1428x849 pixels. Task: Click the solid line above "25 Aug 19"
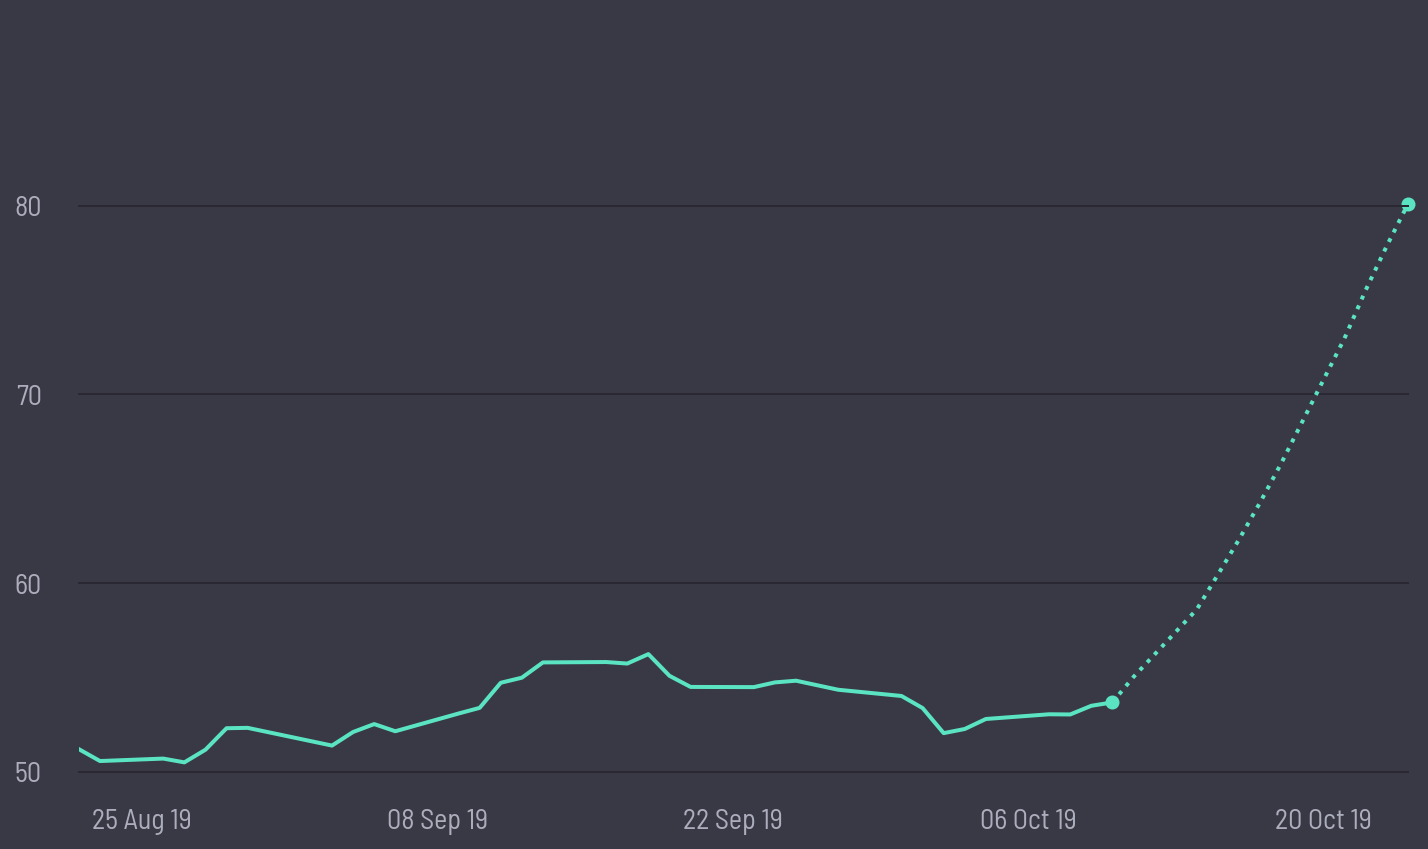coord(141,759)
